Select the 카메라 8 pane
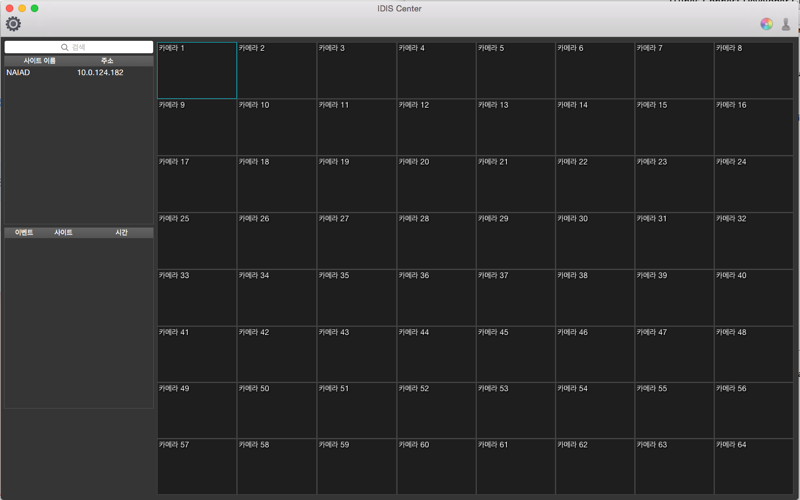 point(754,70)
